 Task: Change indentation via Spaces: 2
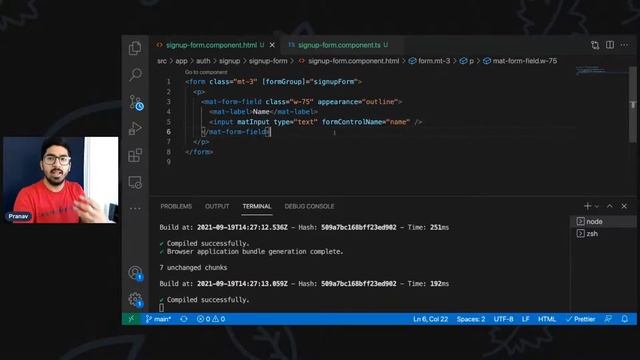[471, 319]
